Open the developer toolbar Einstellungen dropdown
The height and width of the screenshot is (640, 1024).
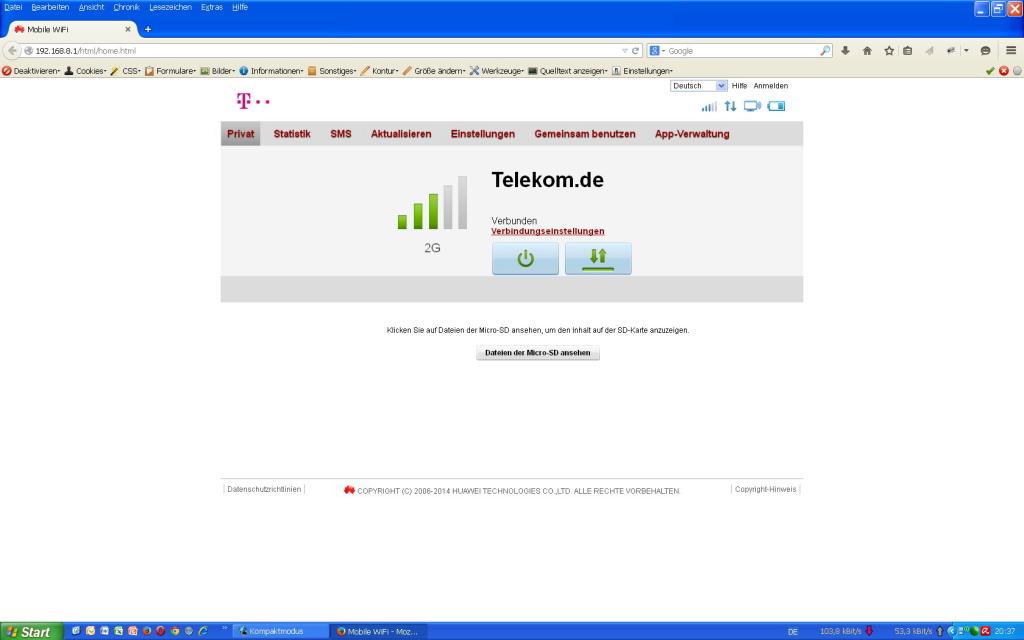(643, 71)
